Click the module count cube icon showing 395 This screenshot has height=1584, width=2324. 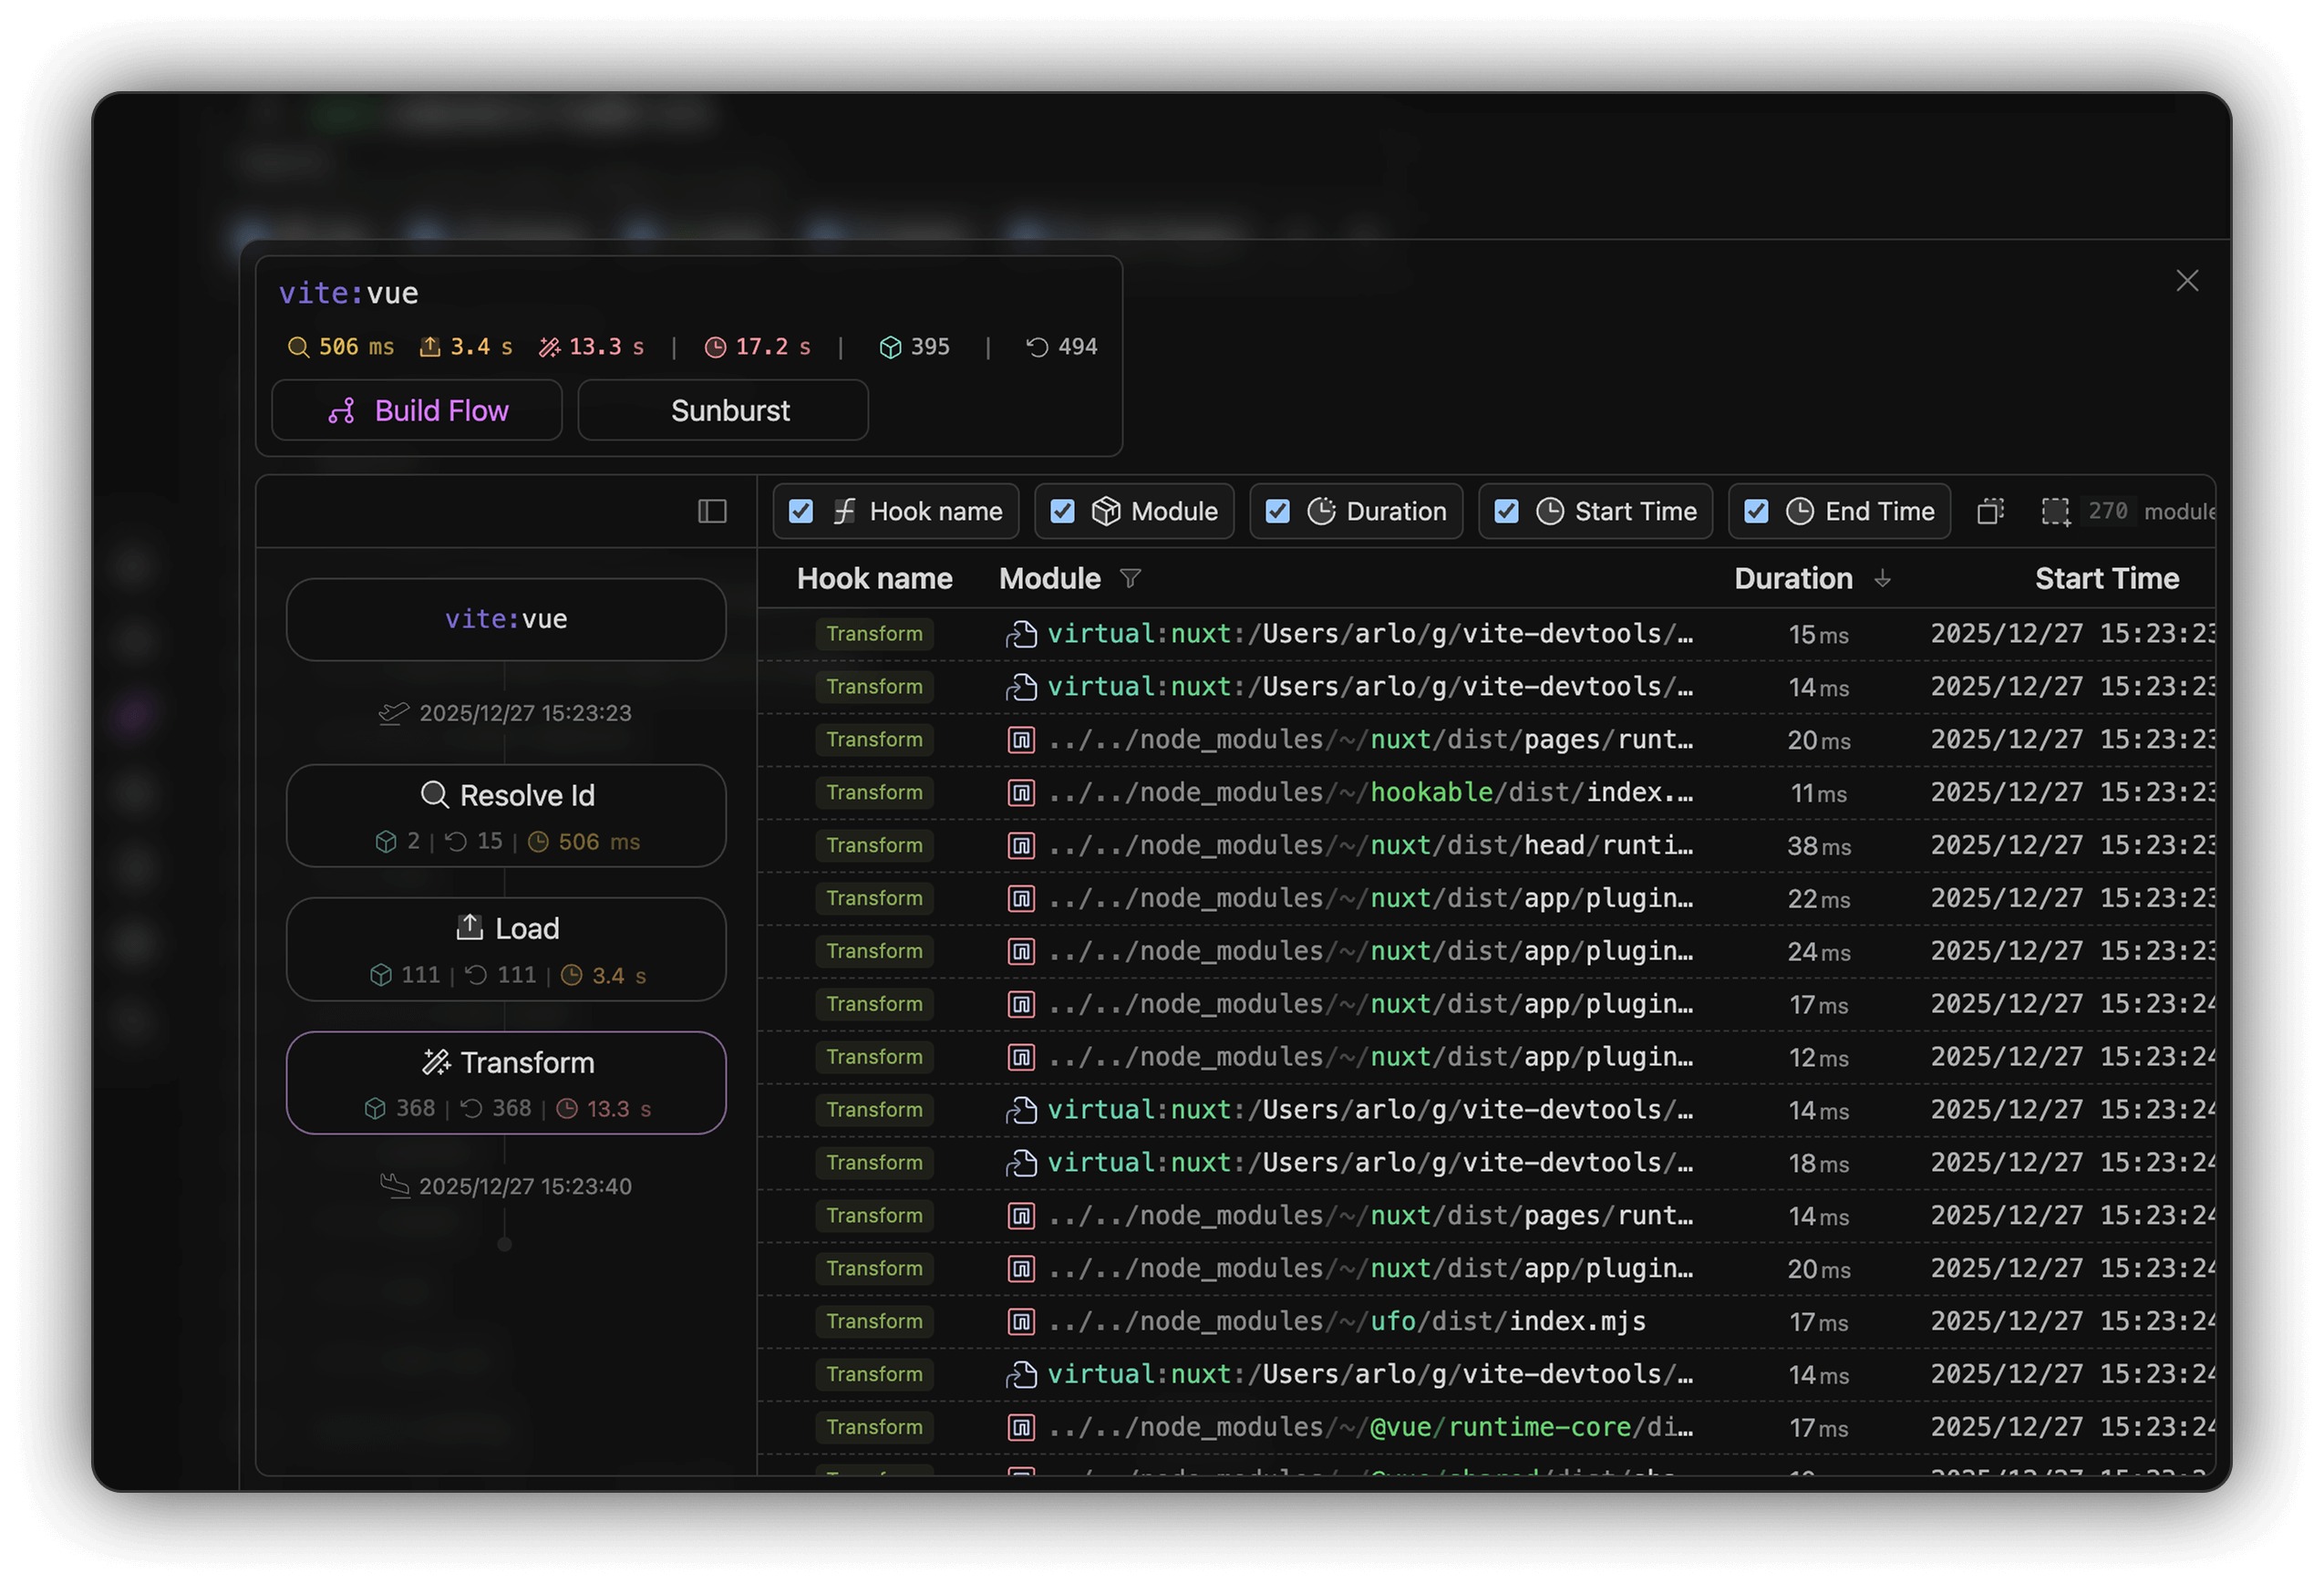pos(891,346)
